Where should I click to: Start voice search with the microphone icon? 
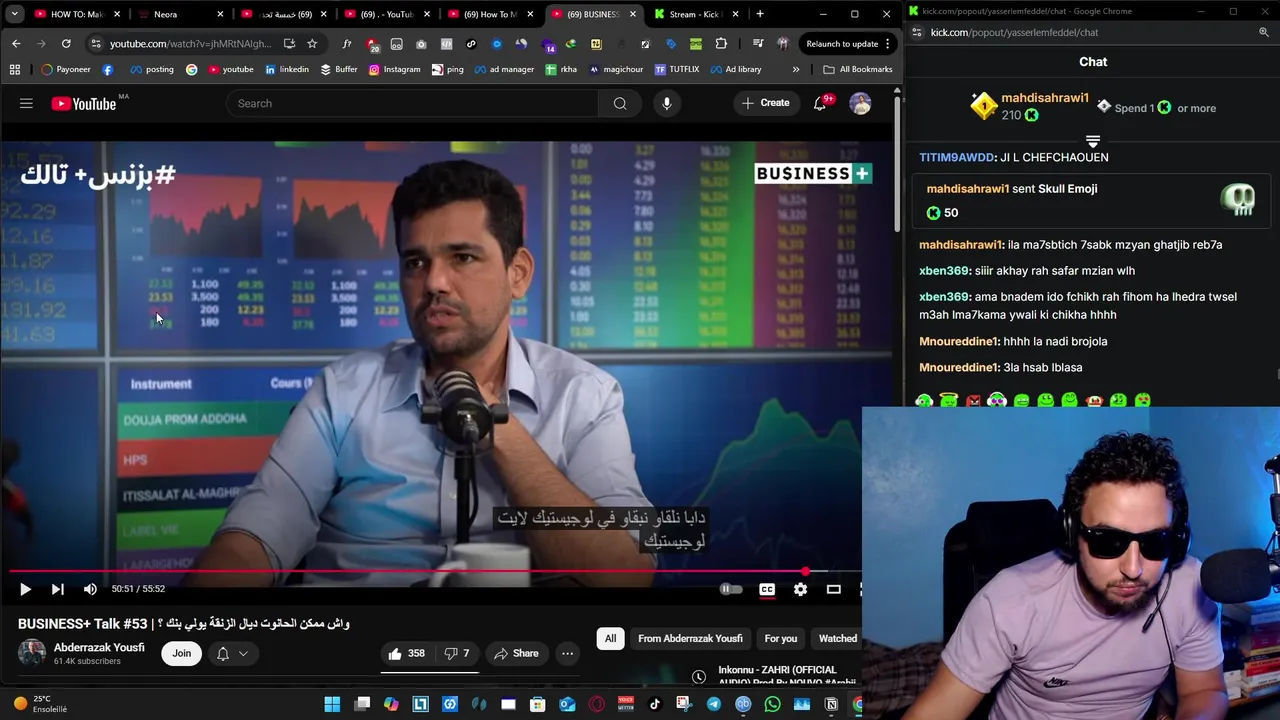[667, 103]
